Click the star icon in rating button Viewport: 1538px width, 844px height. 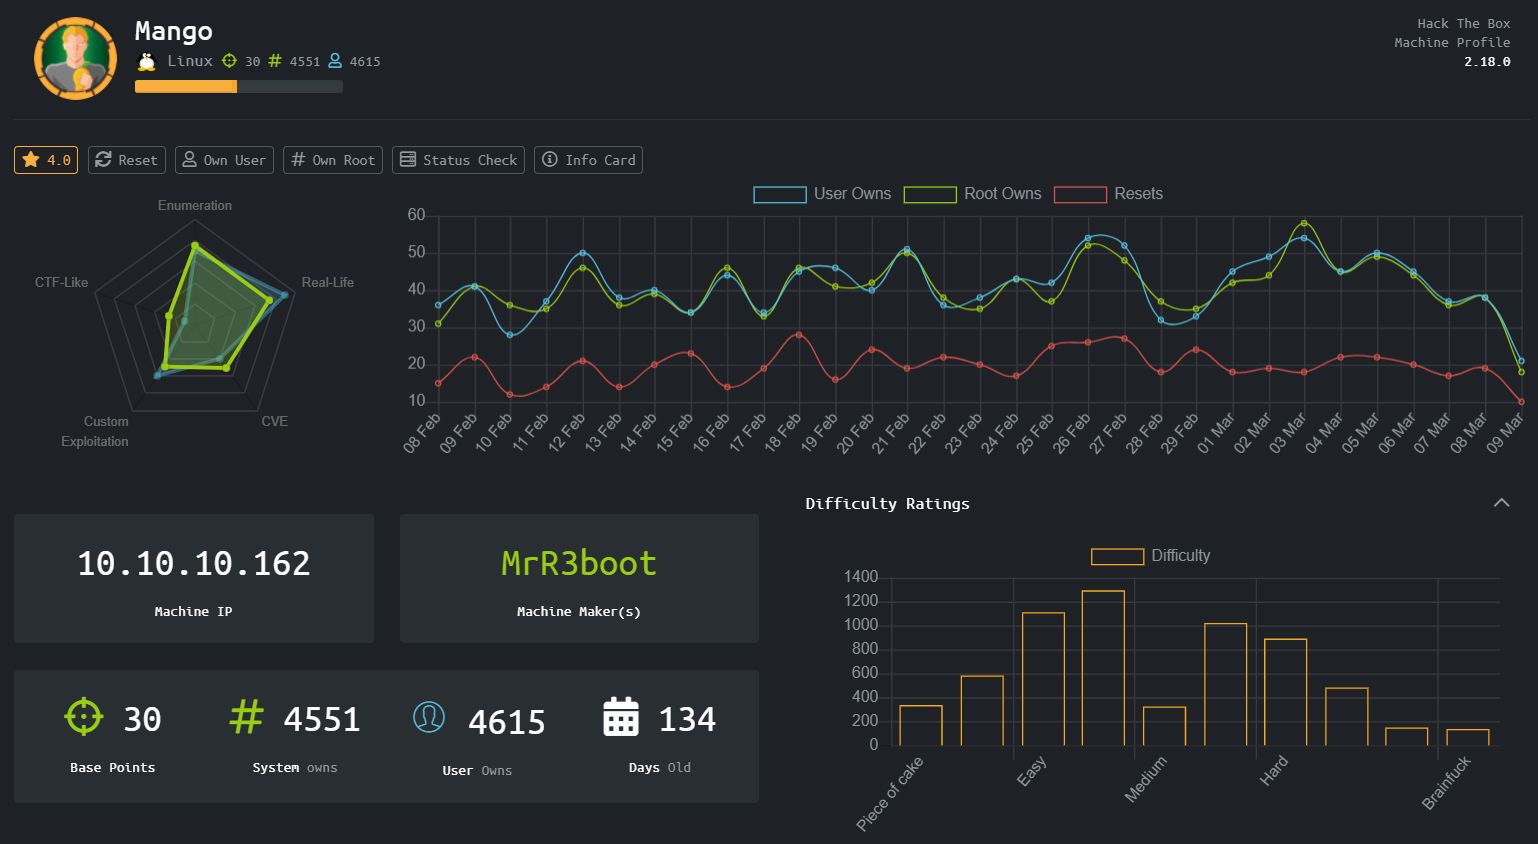tap(31, 160)
